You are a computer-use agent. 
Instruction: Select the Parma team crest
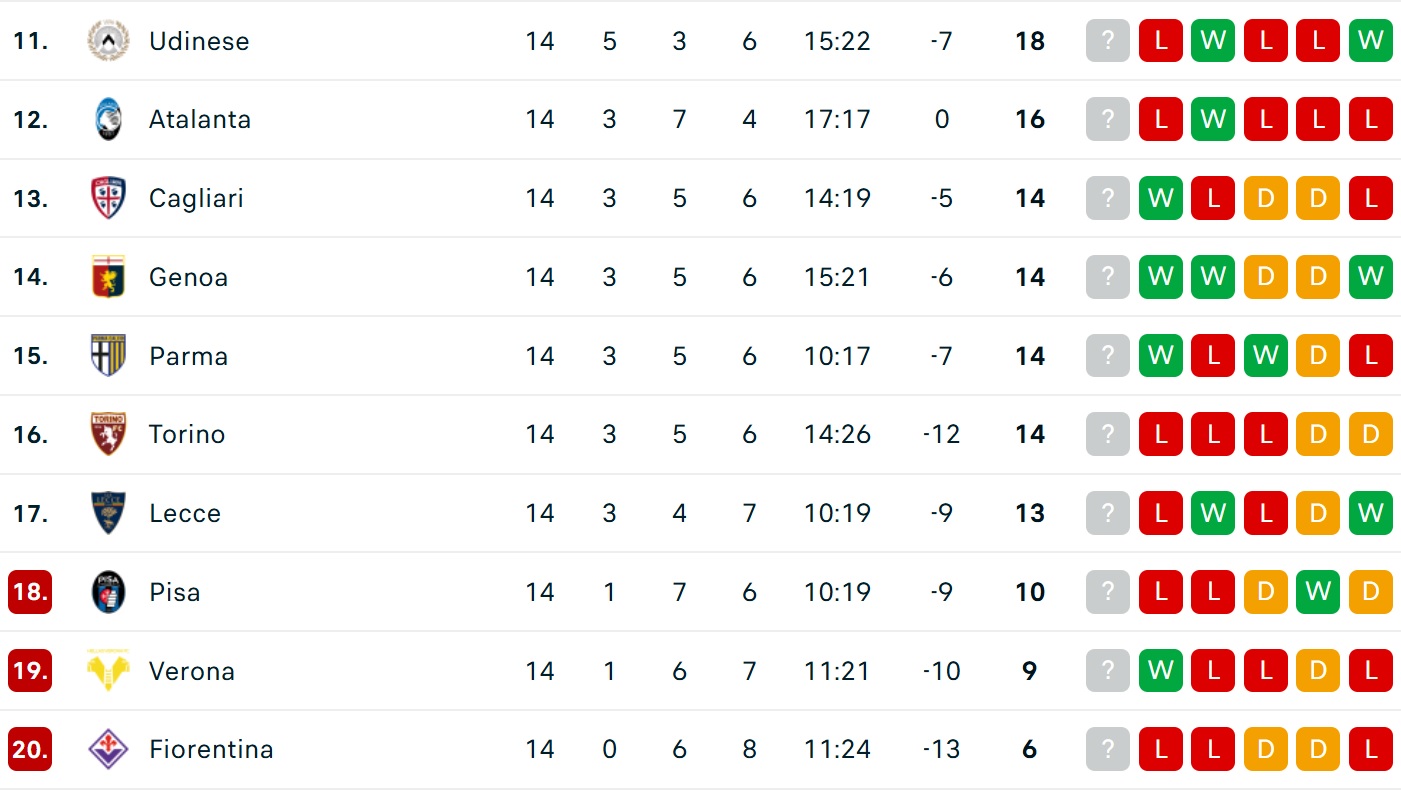pos(107,356)
